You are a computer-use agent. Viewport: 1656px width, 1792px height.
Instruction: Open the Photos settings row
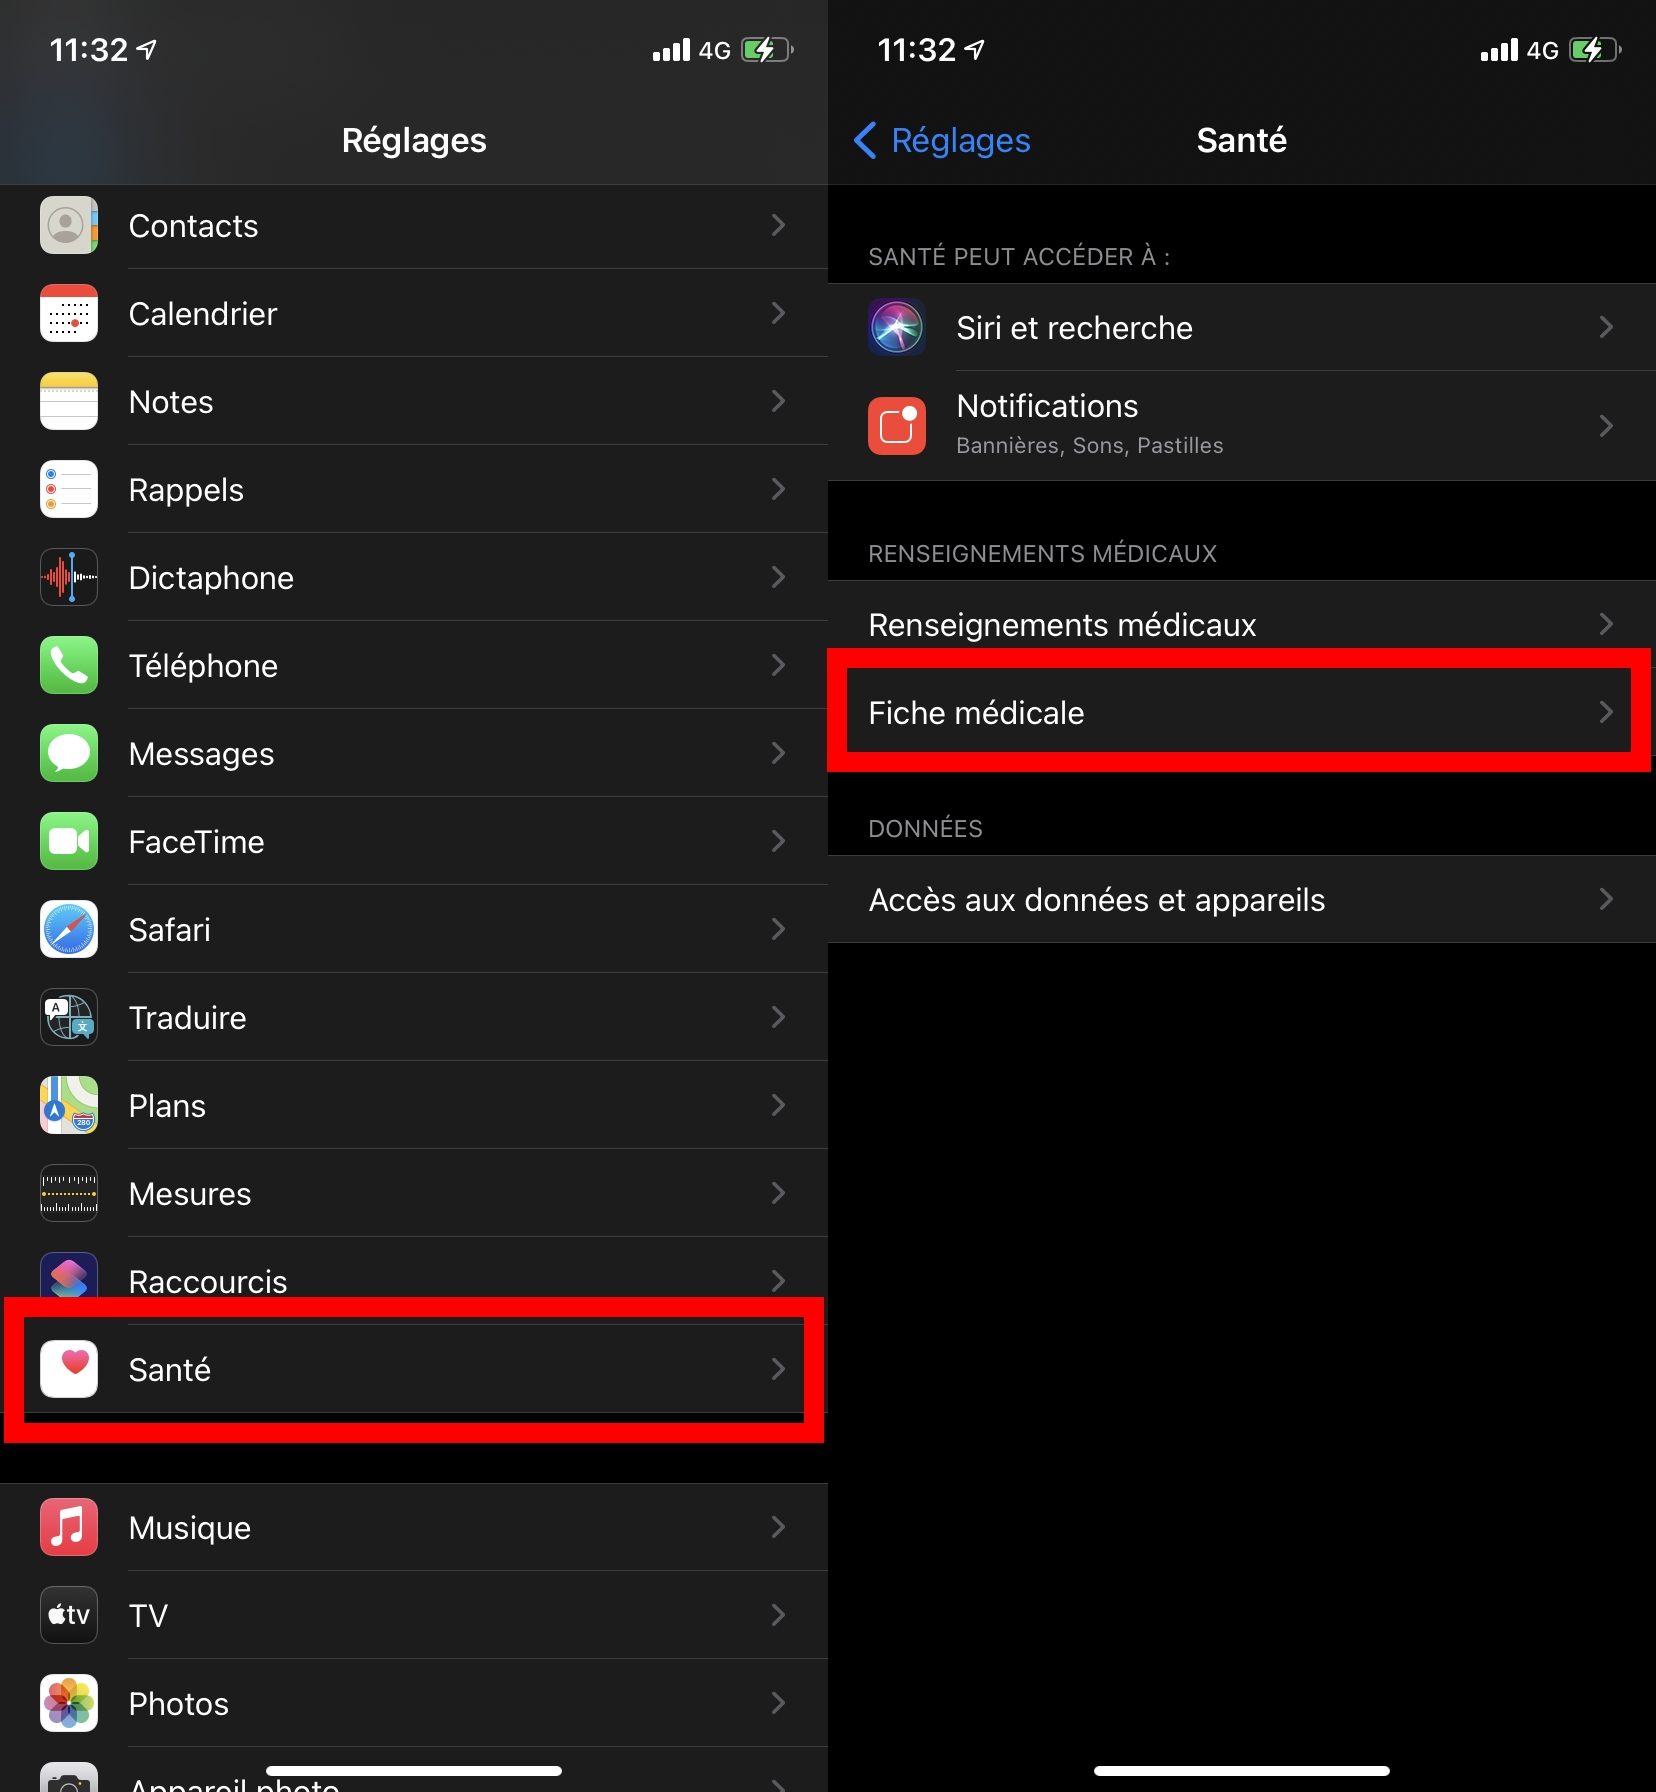(x=414, y=1704)
